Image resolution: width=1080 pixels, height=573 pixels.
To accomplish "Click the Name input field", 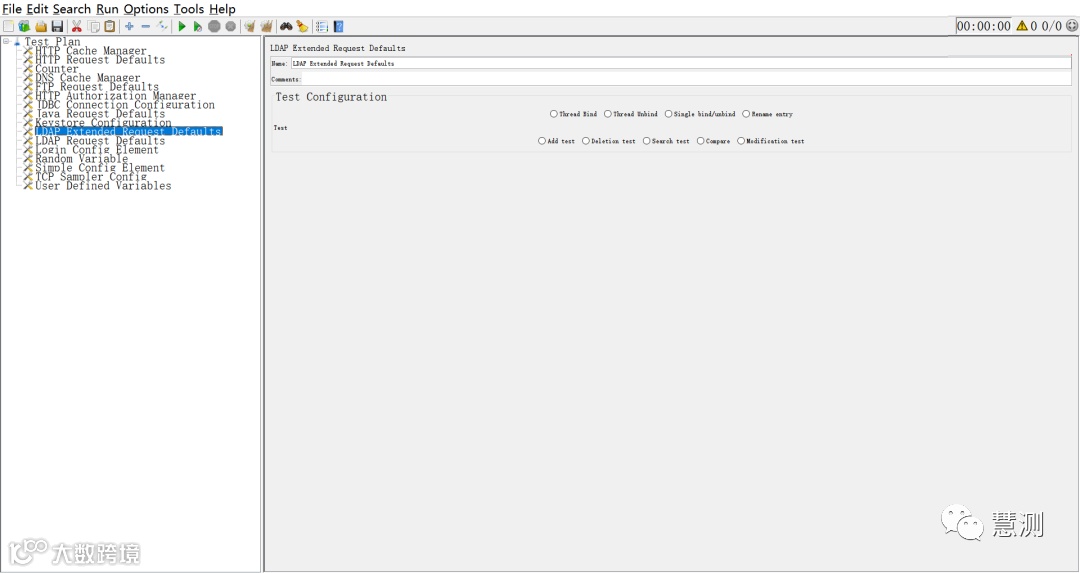I will tap(681, 63).
